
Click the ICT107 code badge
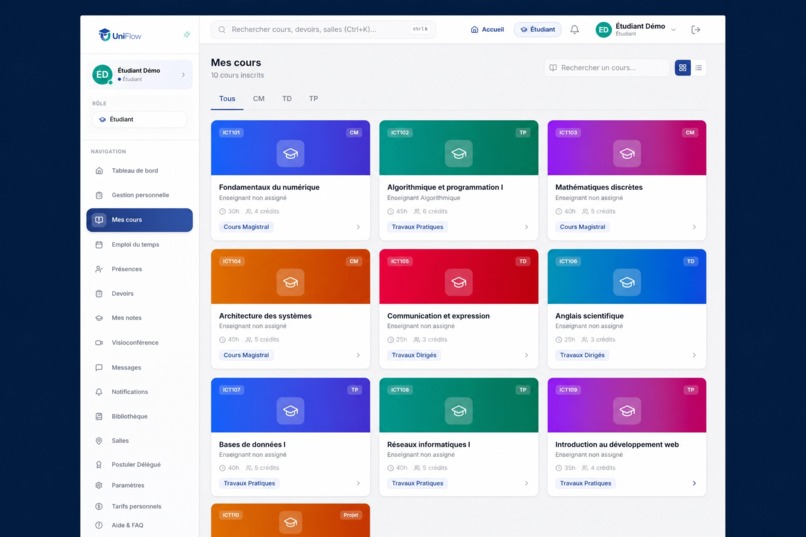coord(232,390)
